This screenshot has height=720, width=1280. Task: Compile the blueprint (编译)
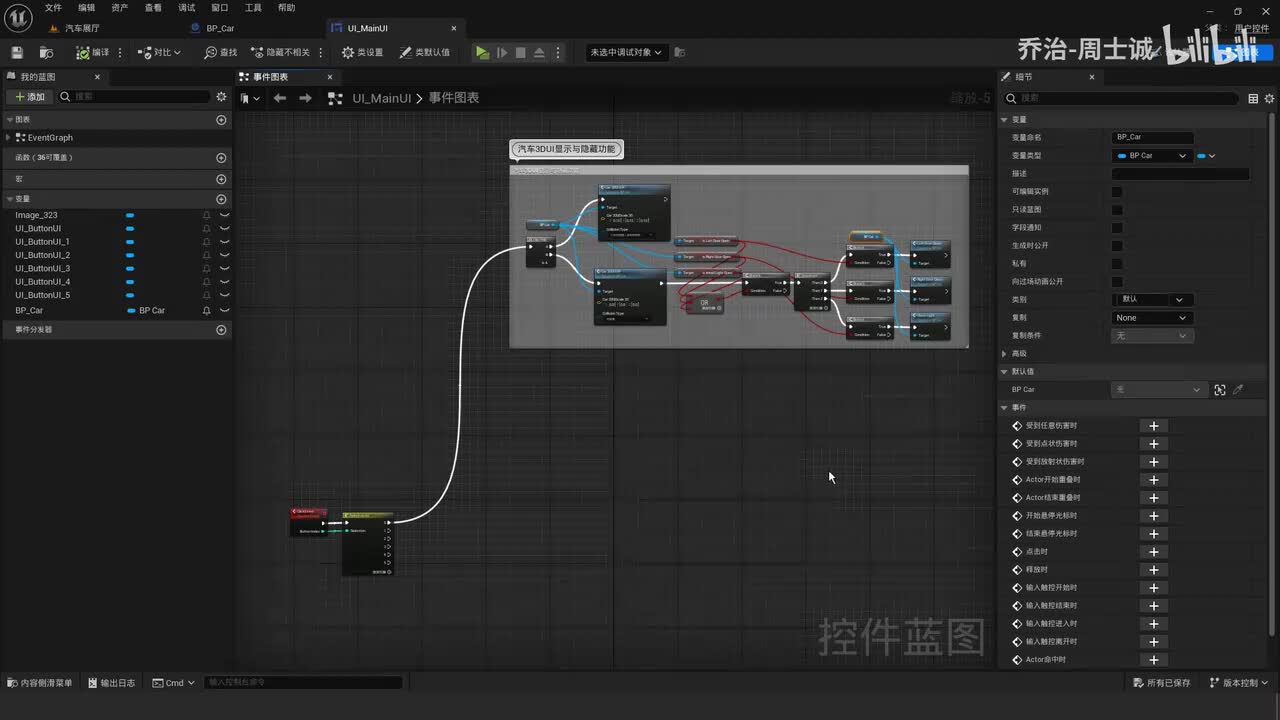click(x=93, y=52)
